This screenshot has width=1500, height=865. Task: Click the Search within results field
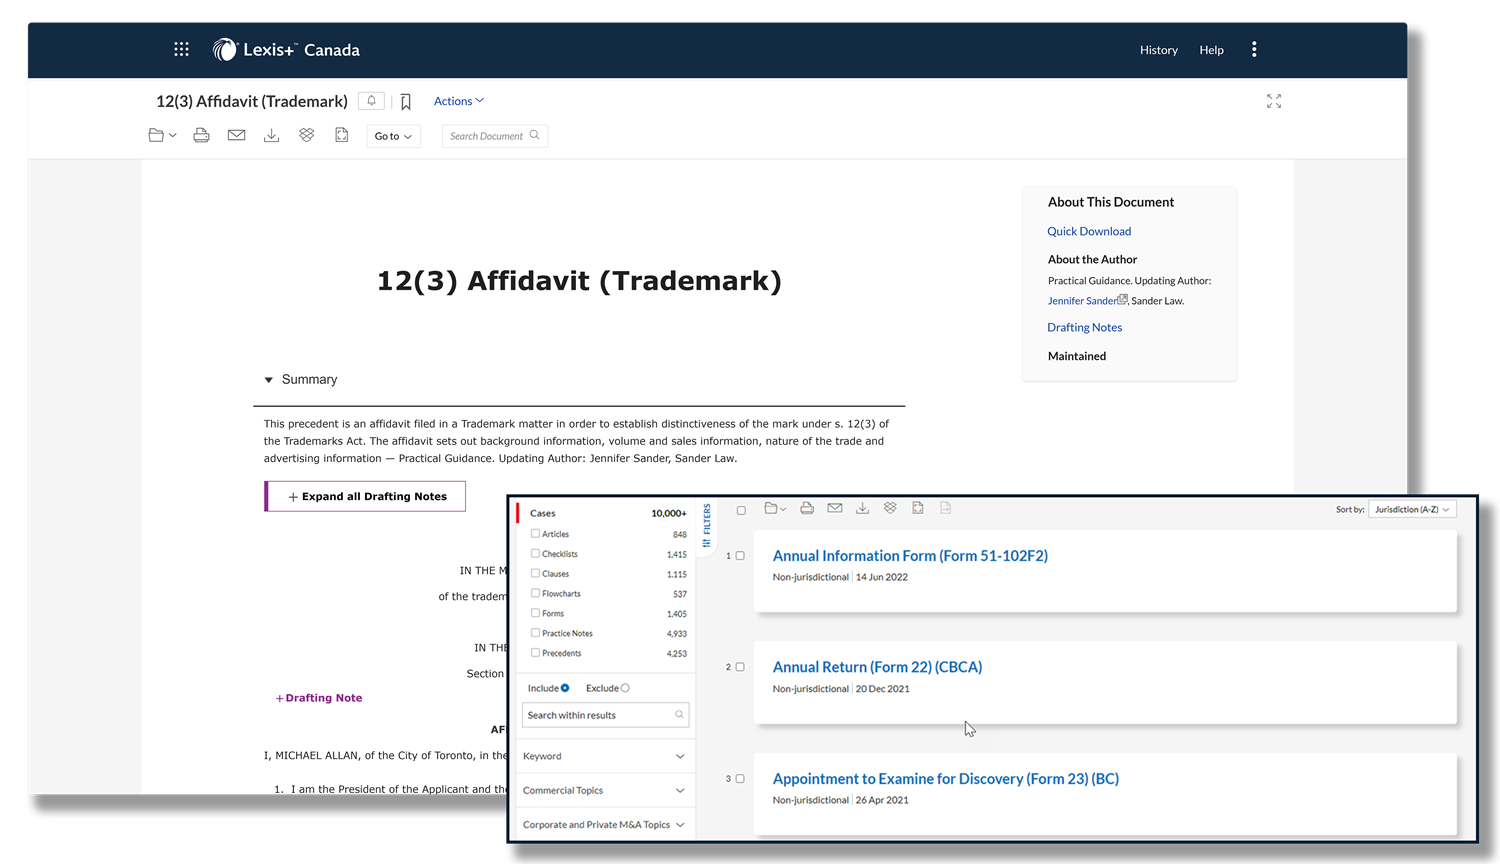tap(598, 715)
